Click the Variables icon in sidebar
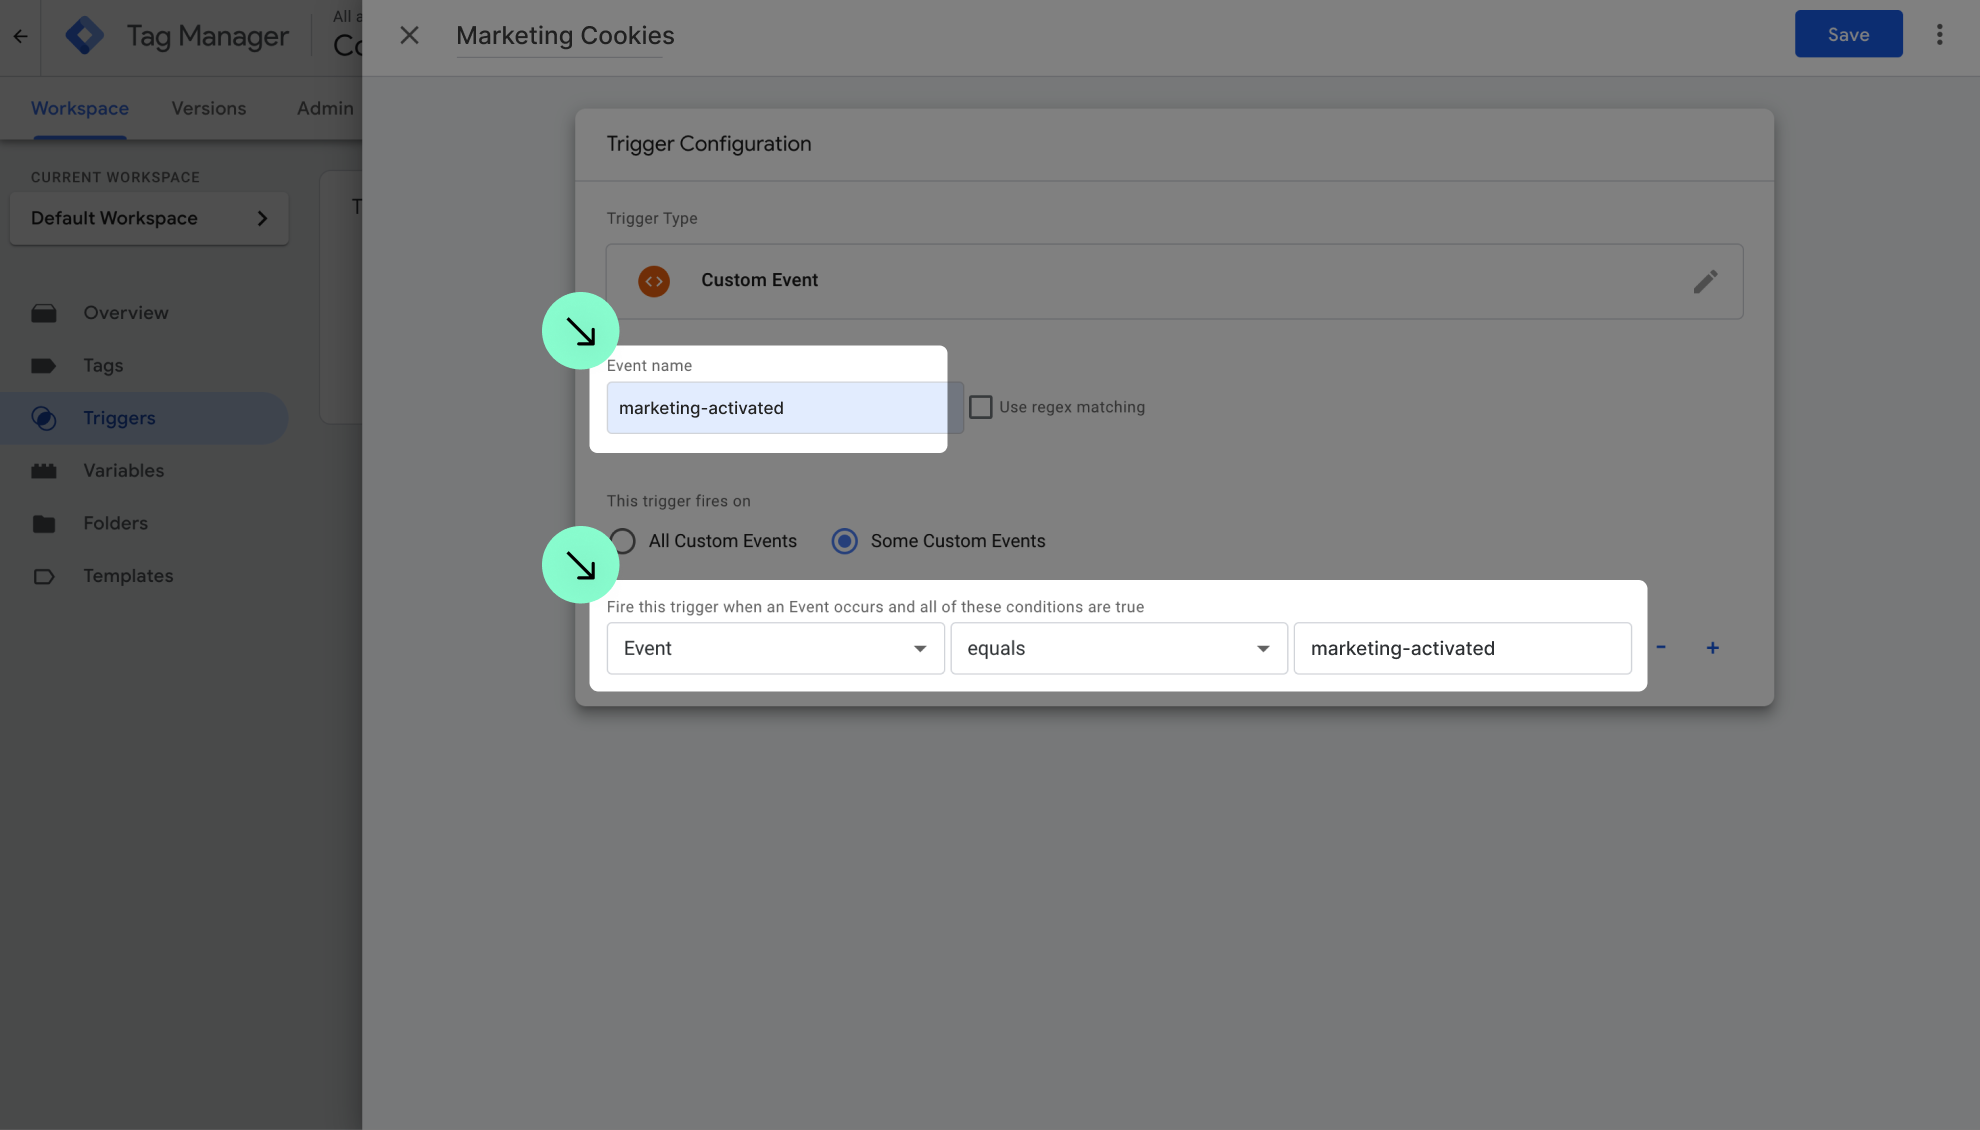Screen dimensions: 1980x1130 [44, 471]
